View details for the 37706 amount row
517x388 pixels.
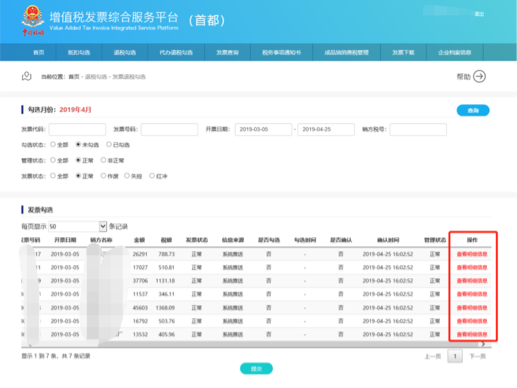tap(472, 281)
